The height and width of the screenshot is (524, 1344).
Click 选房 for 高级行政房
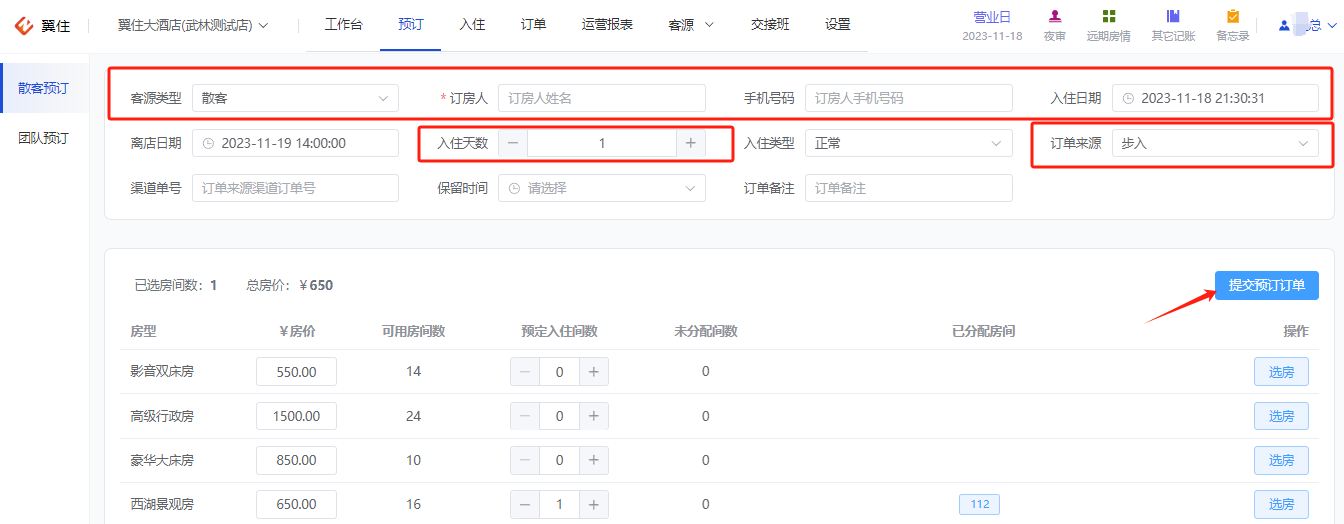coord(1281,416)
